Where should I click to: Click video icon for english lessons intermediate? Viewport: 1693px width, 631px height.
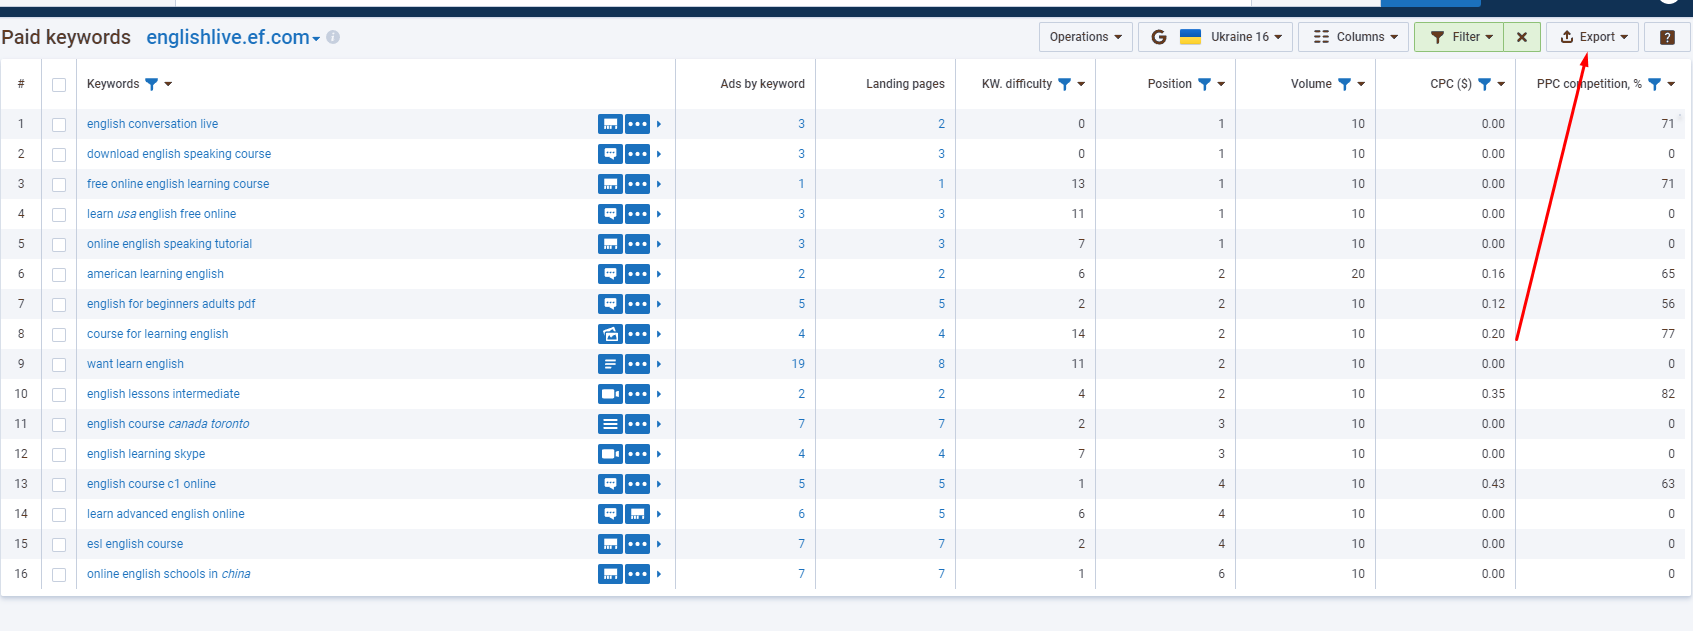click(x=610, y=394)
